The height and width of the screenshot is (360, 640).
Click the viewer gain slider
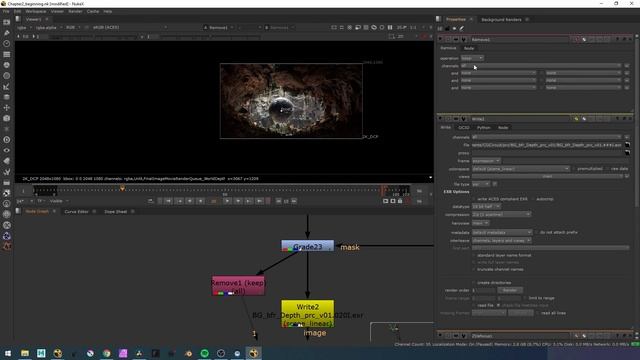[x=93, y=37]
